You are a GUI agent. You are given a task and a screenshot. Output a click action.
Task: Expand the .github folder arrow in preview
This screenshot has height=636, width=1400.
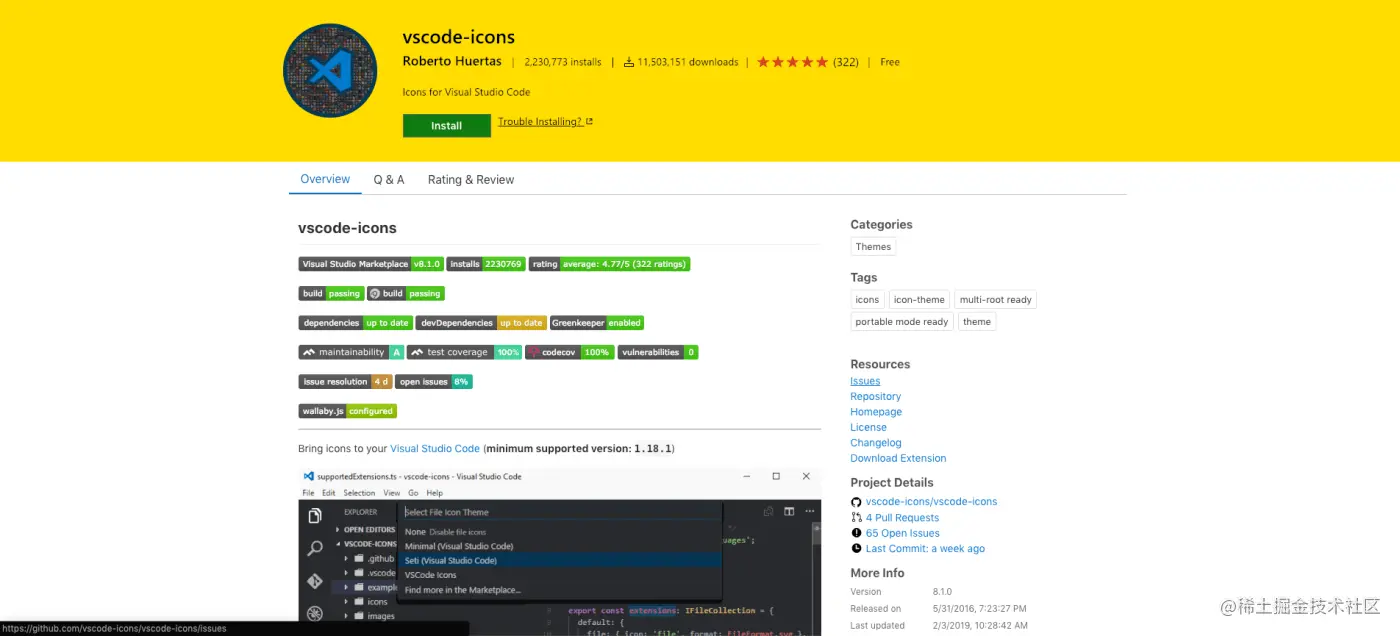pyautogui.click(x=347, y=559)
